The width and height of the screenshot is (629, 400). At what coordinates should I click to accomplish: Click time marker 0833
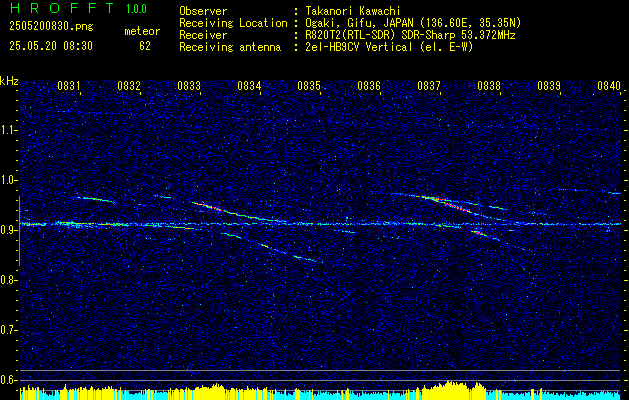click(x=189, y=86)
